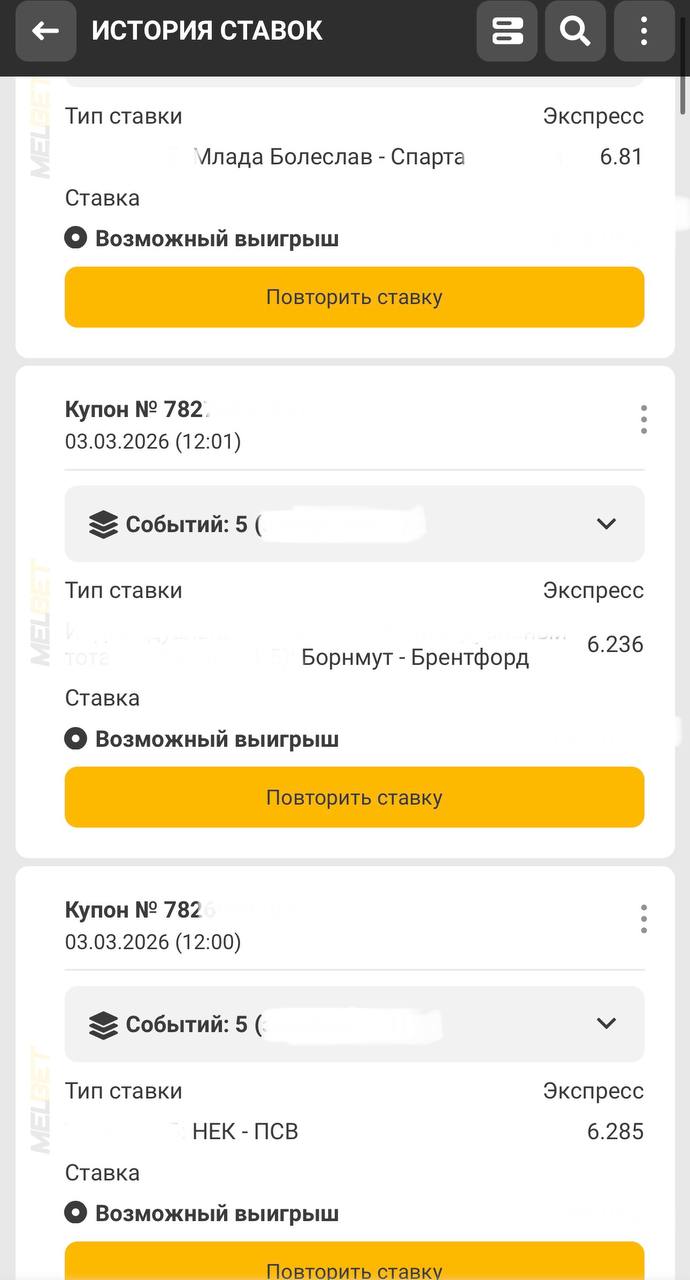Click the layers icon in the 12:00 coupon
Viewport: 690px width, 1280px height.
pyautogui.click(x=103, y=1025)
